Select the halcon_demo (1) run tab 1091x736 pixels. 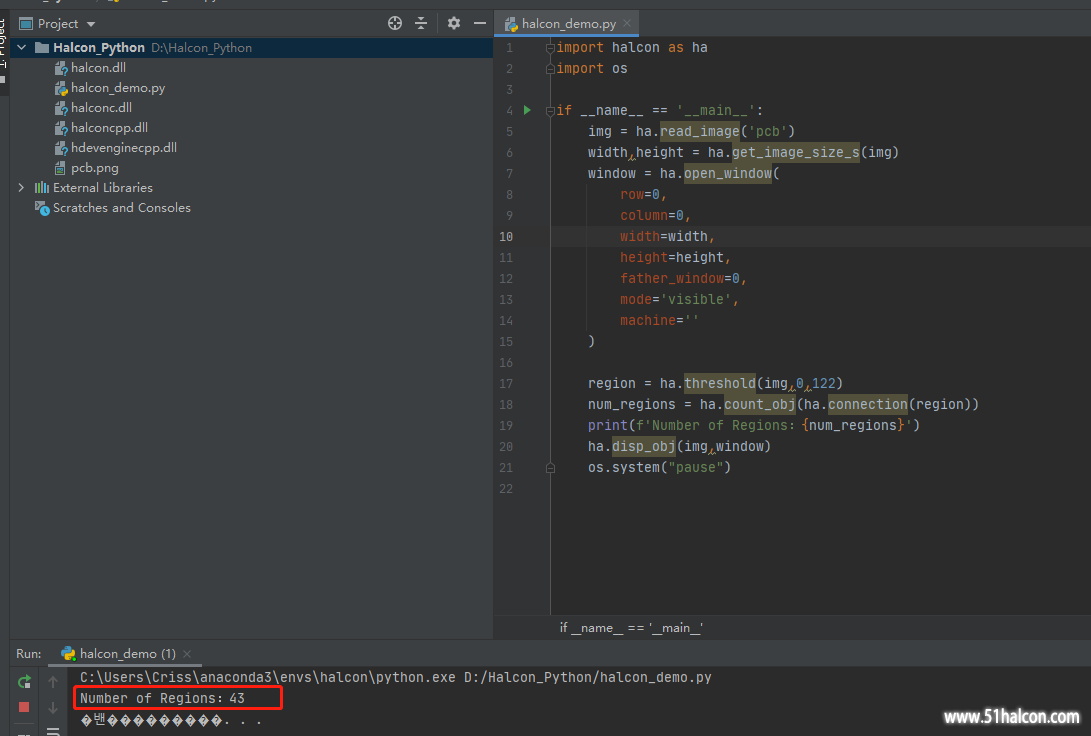pos(127,653)
